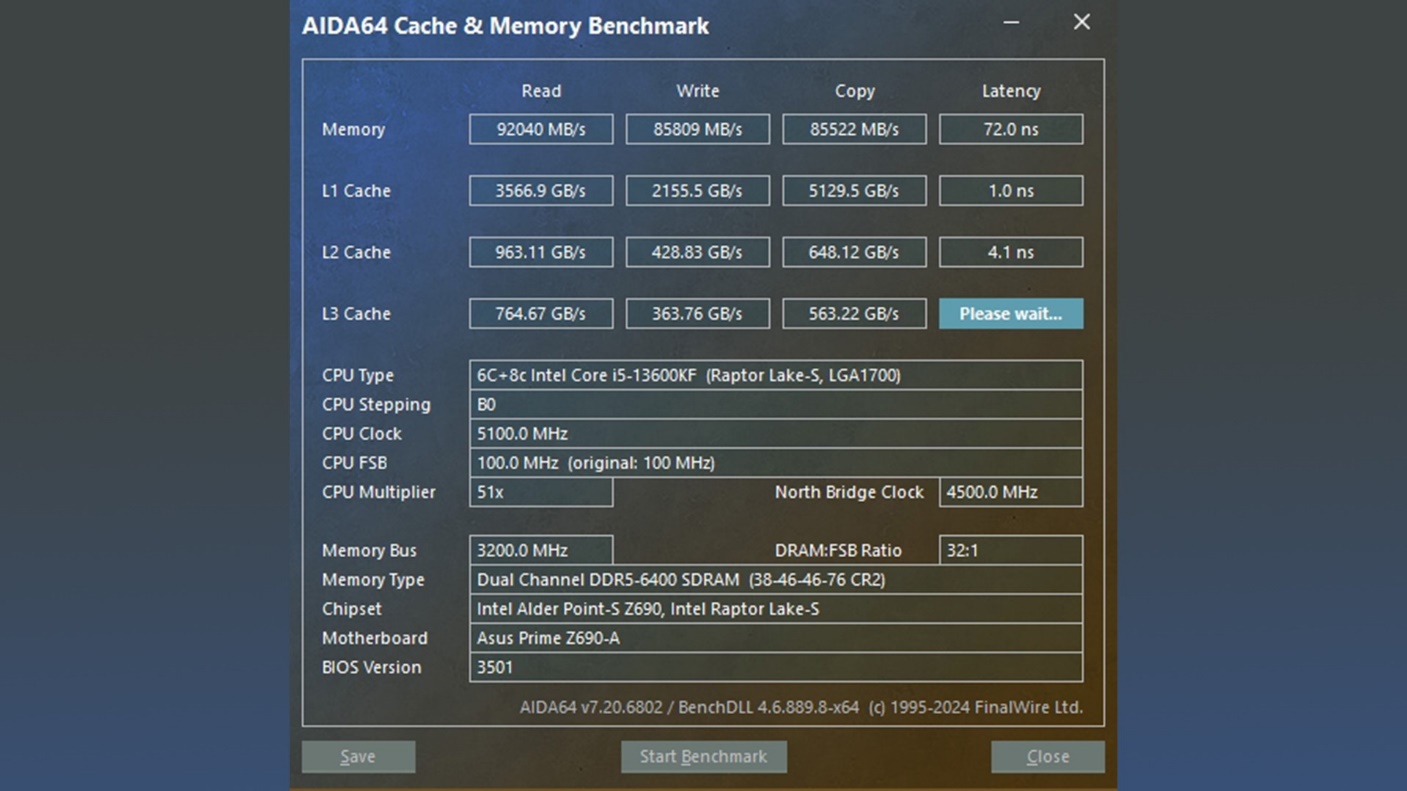
Task: Click the L2 Cache Copy value 648.12 GB/s
Action: pos(854,252)
